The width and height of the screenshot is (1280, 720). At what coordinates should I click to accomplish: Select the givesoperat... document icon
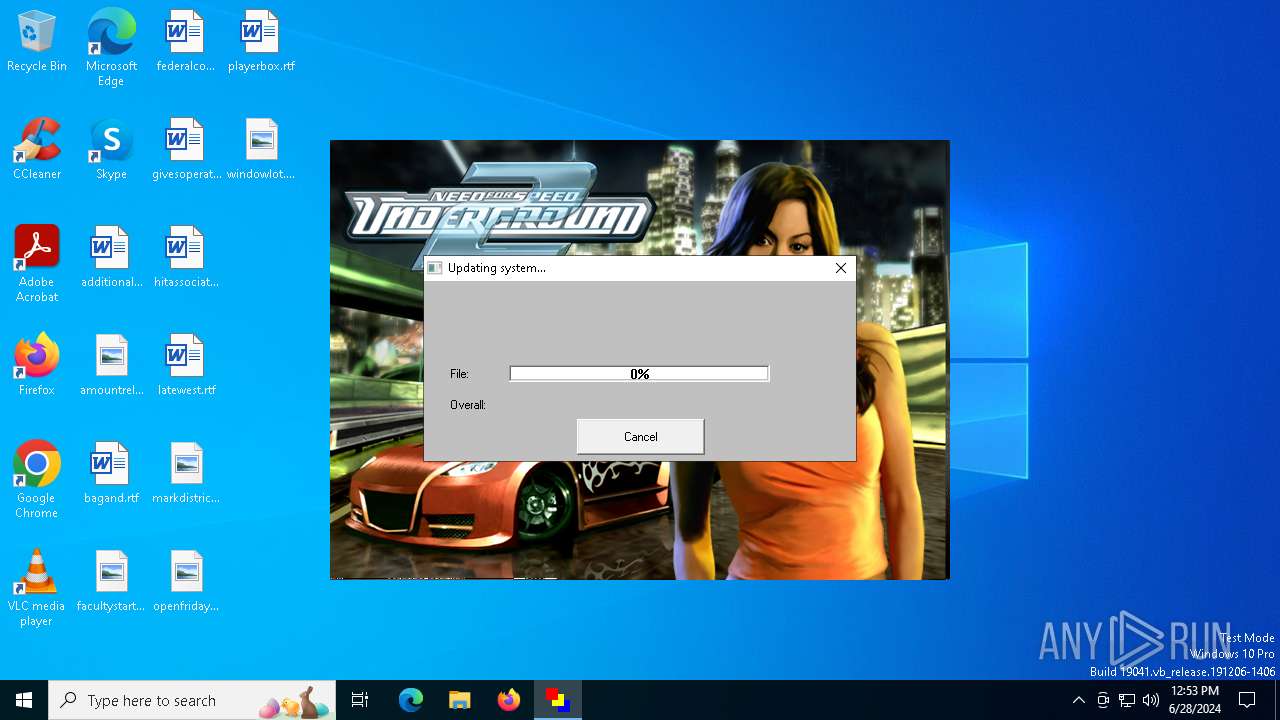[x=186, y=150]
